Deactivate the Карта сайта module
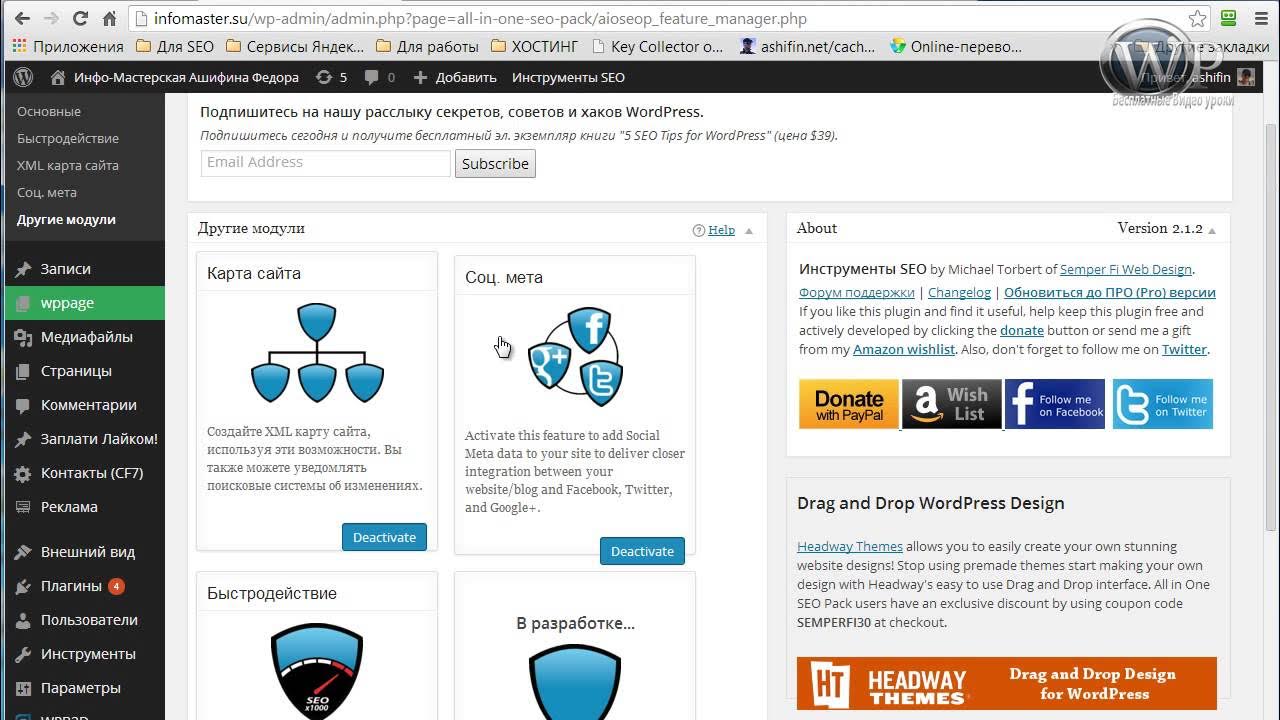1280x720 pixels. pyautogui.click(x=384, y=537)
